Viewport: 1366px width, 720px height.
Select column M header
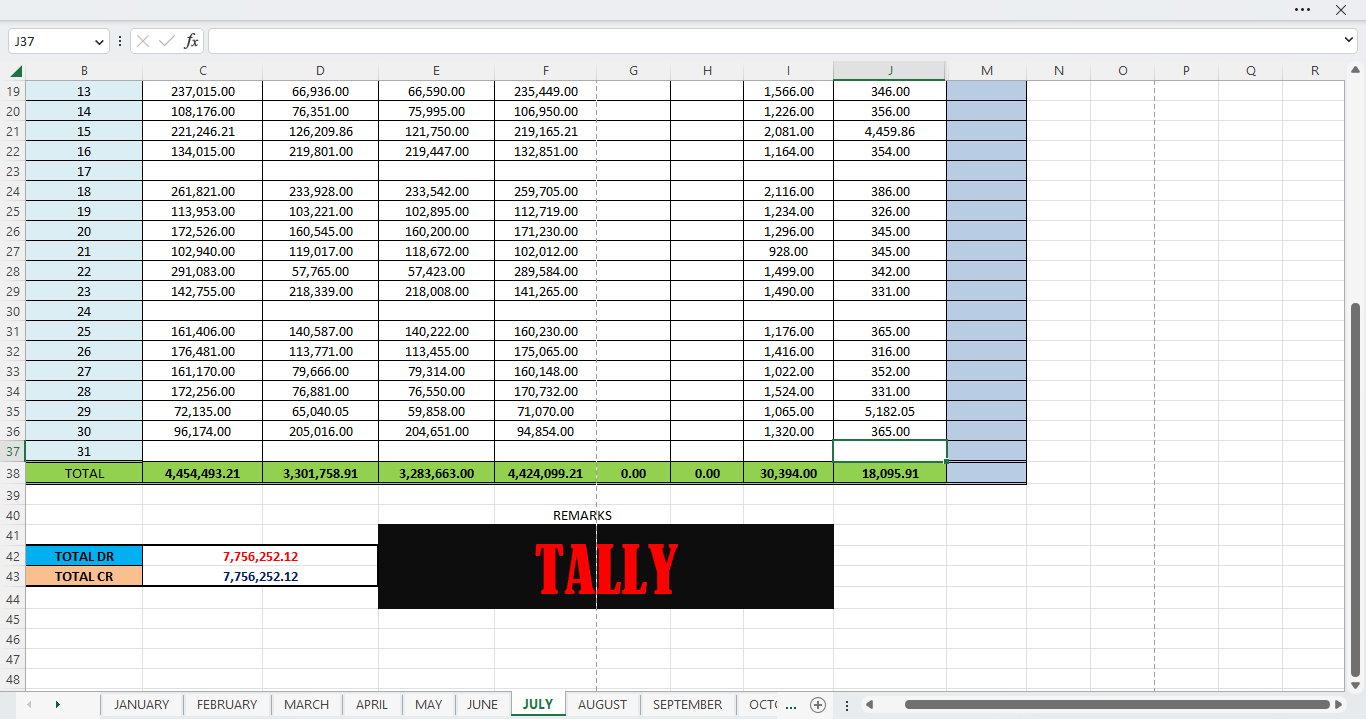(987, 71)
